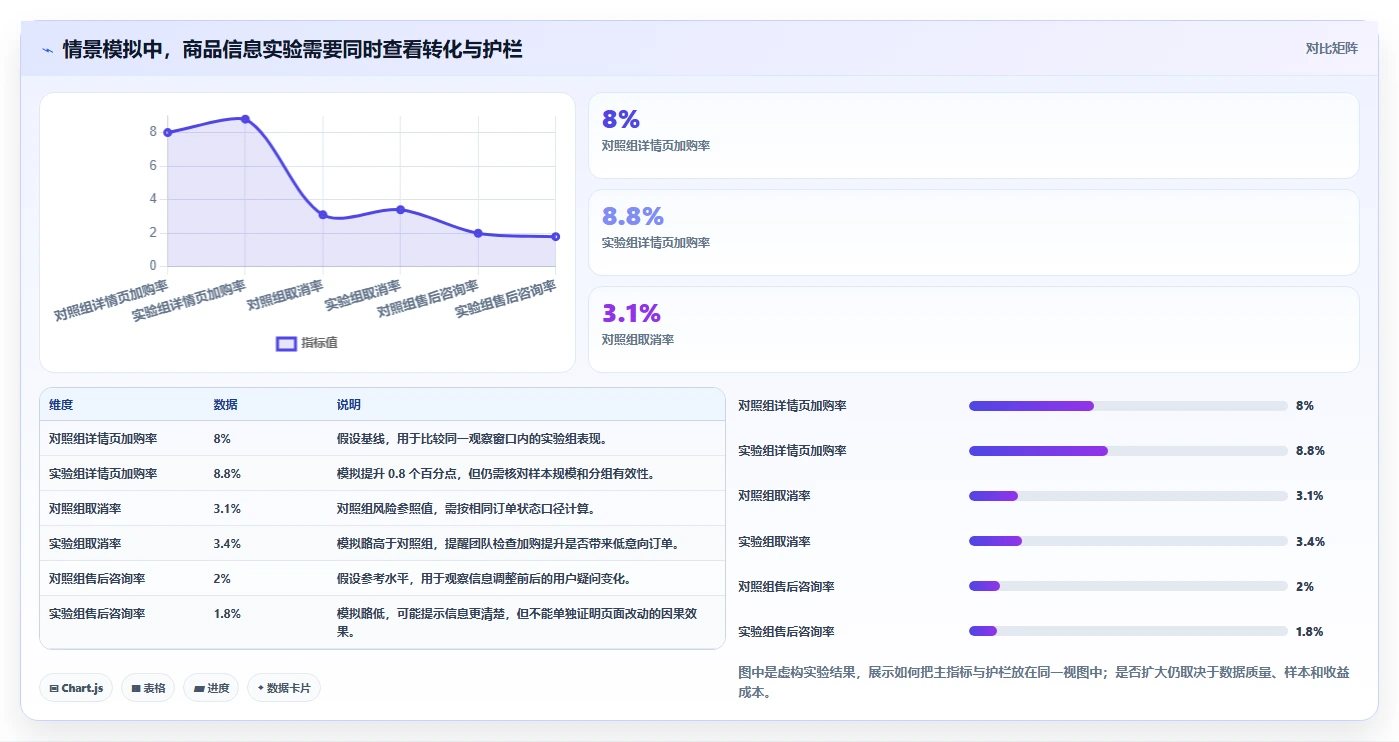Click the progress bar for 实验组取消率

click(x=1128, y=541)
